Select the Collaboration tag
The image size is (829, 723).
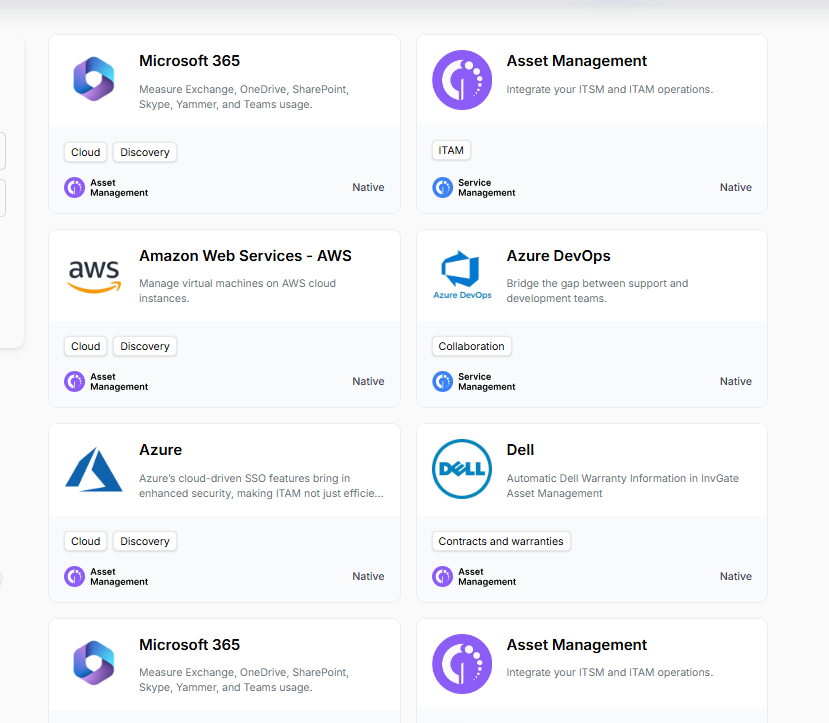(472, 346)
